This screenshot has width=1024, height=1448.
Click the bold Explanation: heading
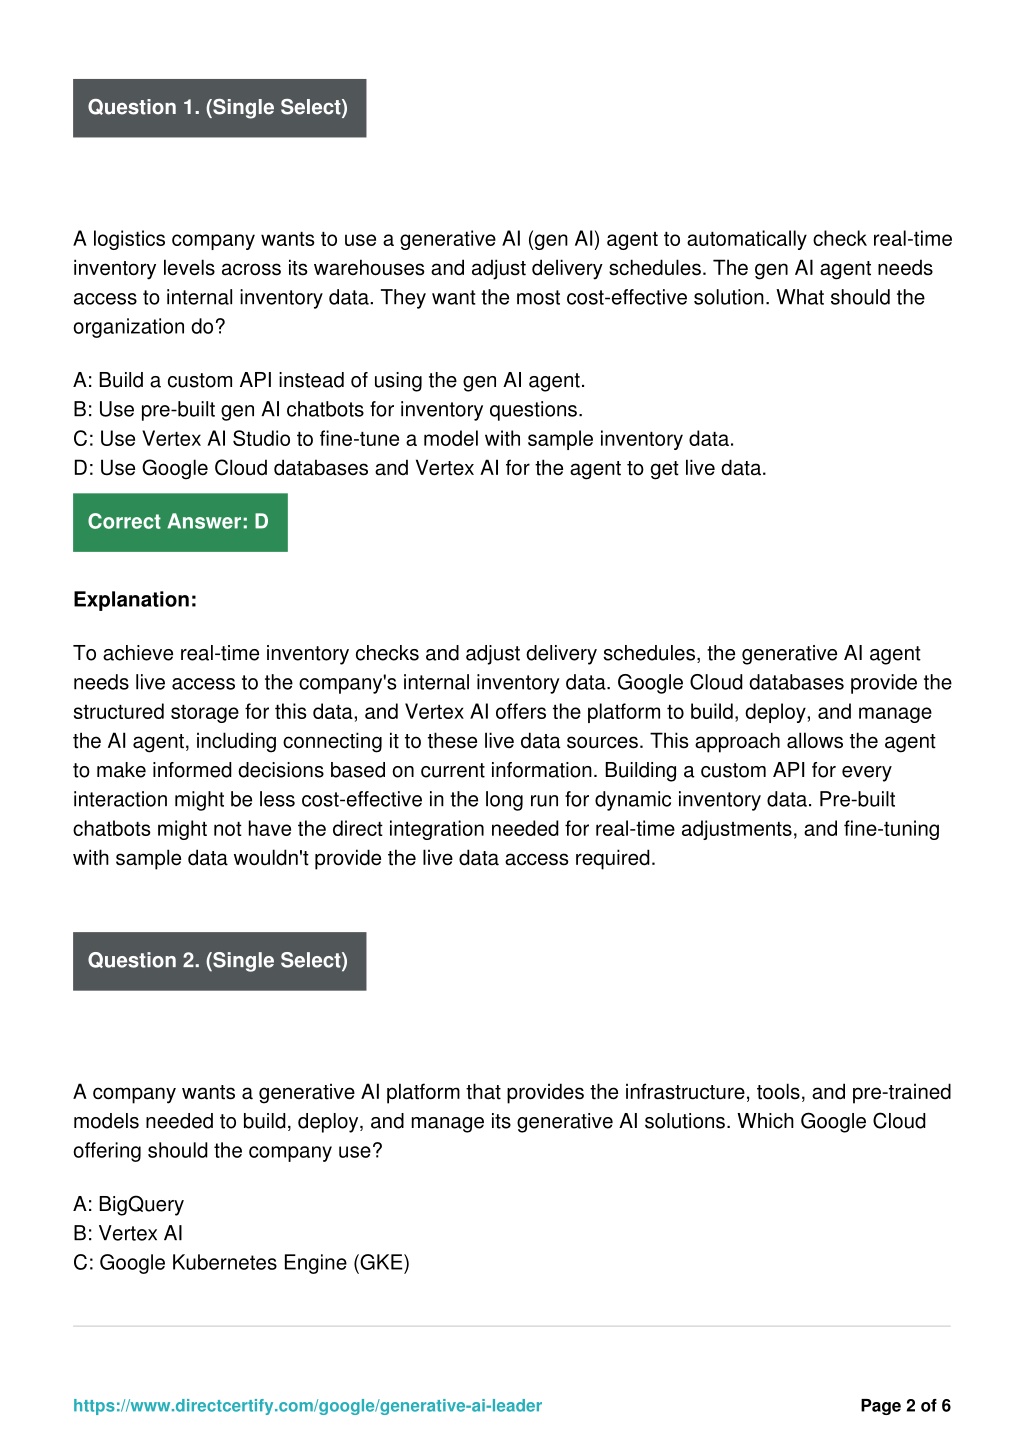[135, 600]
